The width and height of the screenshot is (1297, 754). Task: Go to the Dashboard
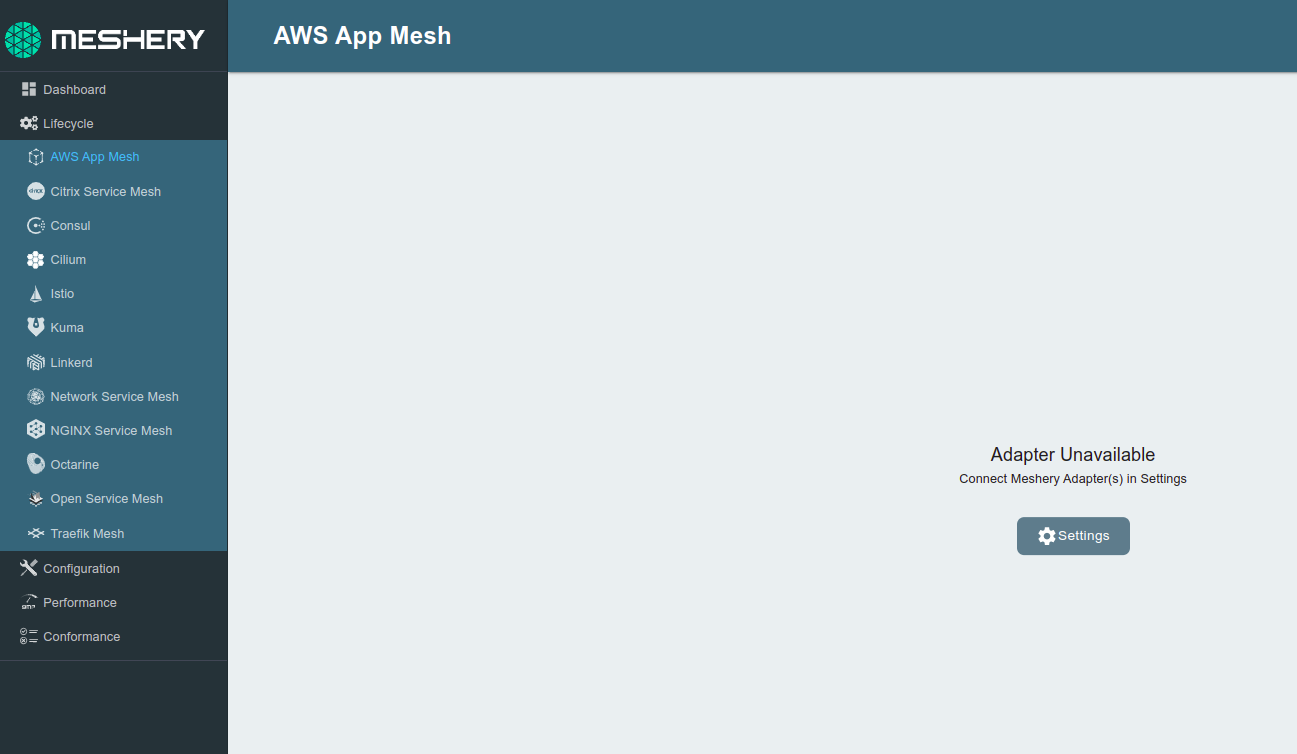(x=74, y=89)
